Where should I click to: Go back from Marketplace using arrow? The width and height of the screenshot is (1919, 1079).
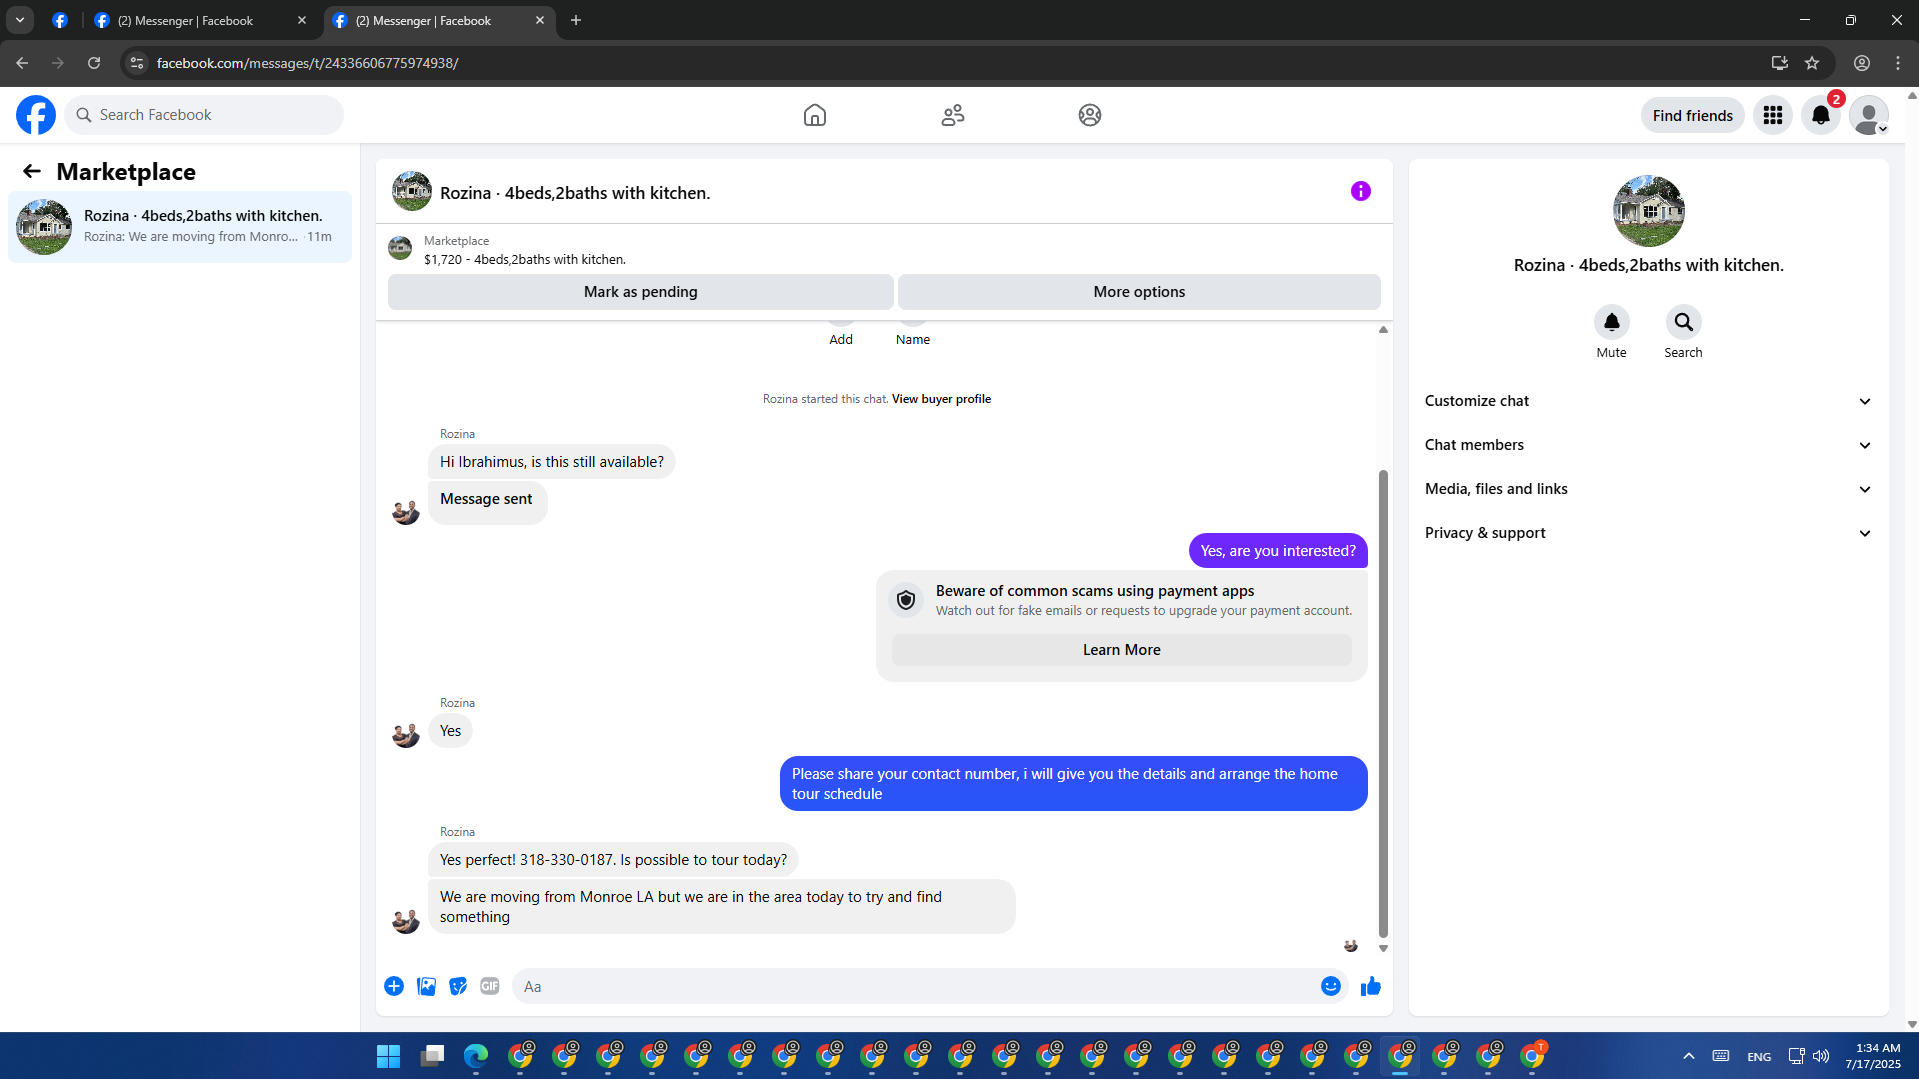coord(32,171)
